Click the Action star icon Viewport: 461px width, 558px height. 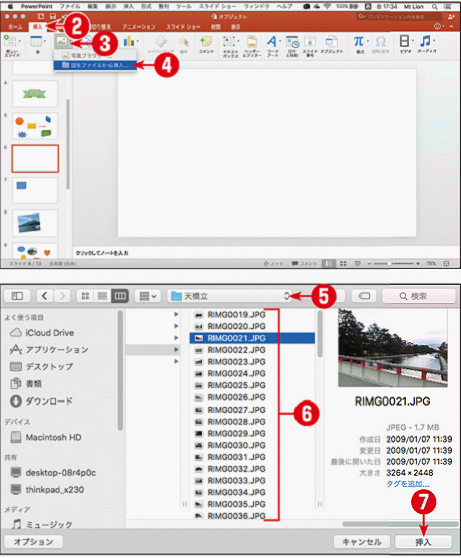[184, 42]
